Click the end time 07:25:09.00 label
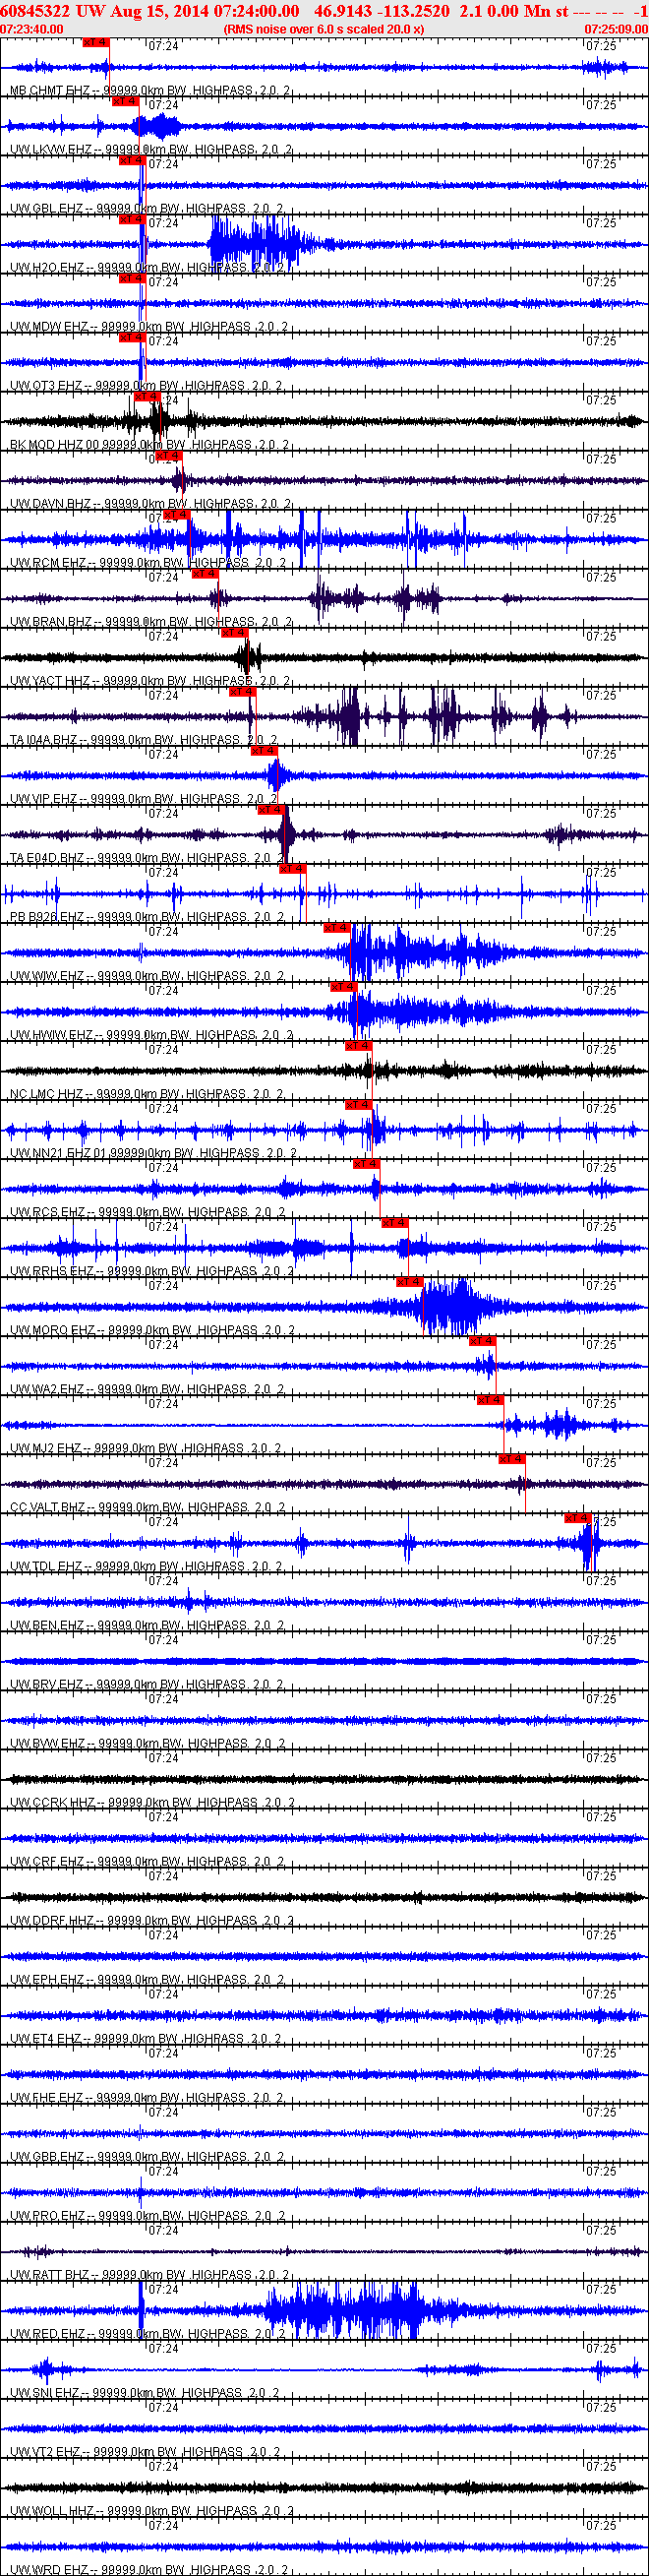 click(x=616, y=30)
